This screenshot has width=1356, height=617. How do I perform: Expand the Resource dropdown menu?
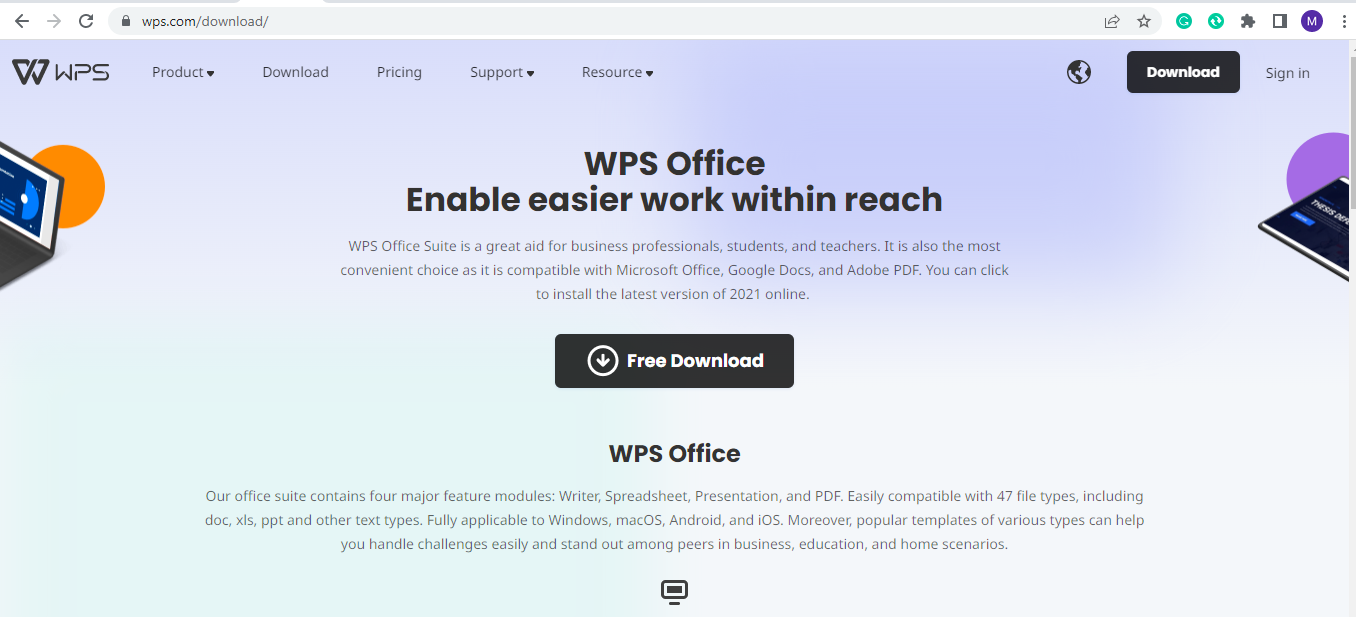[x=618, y=72]
